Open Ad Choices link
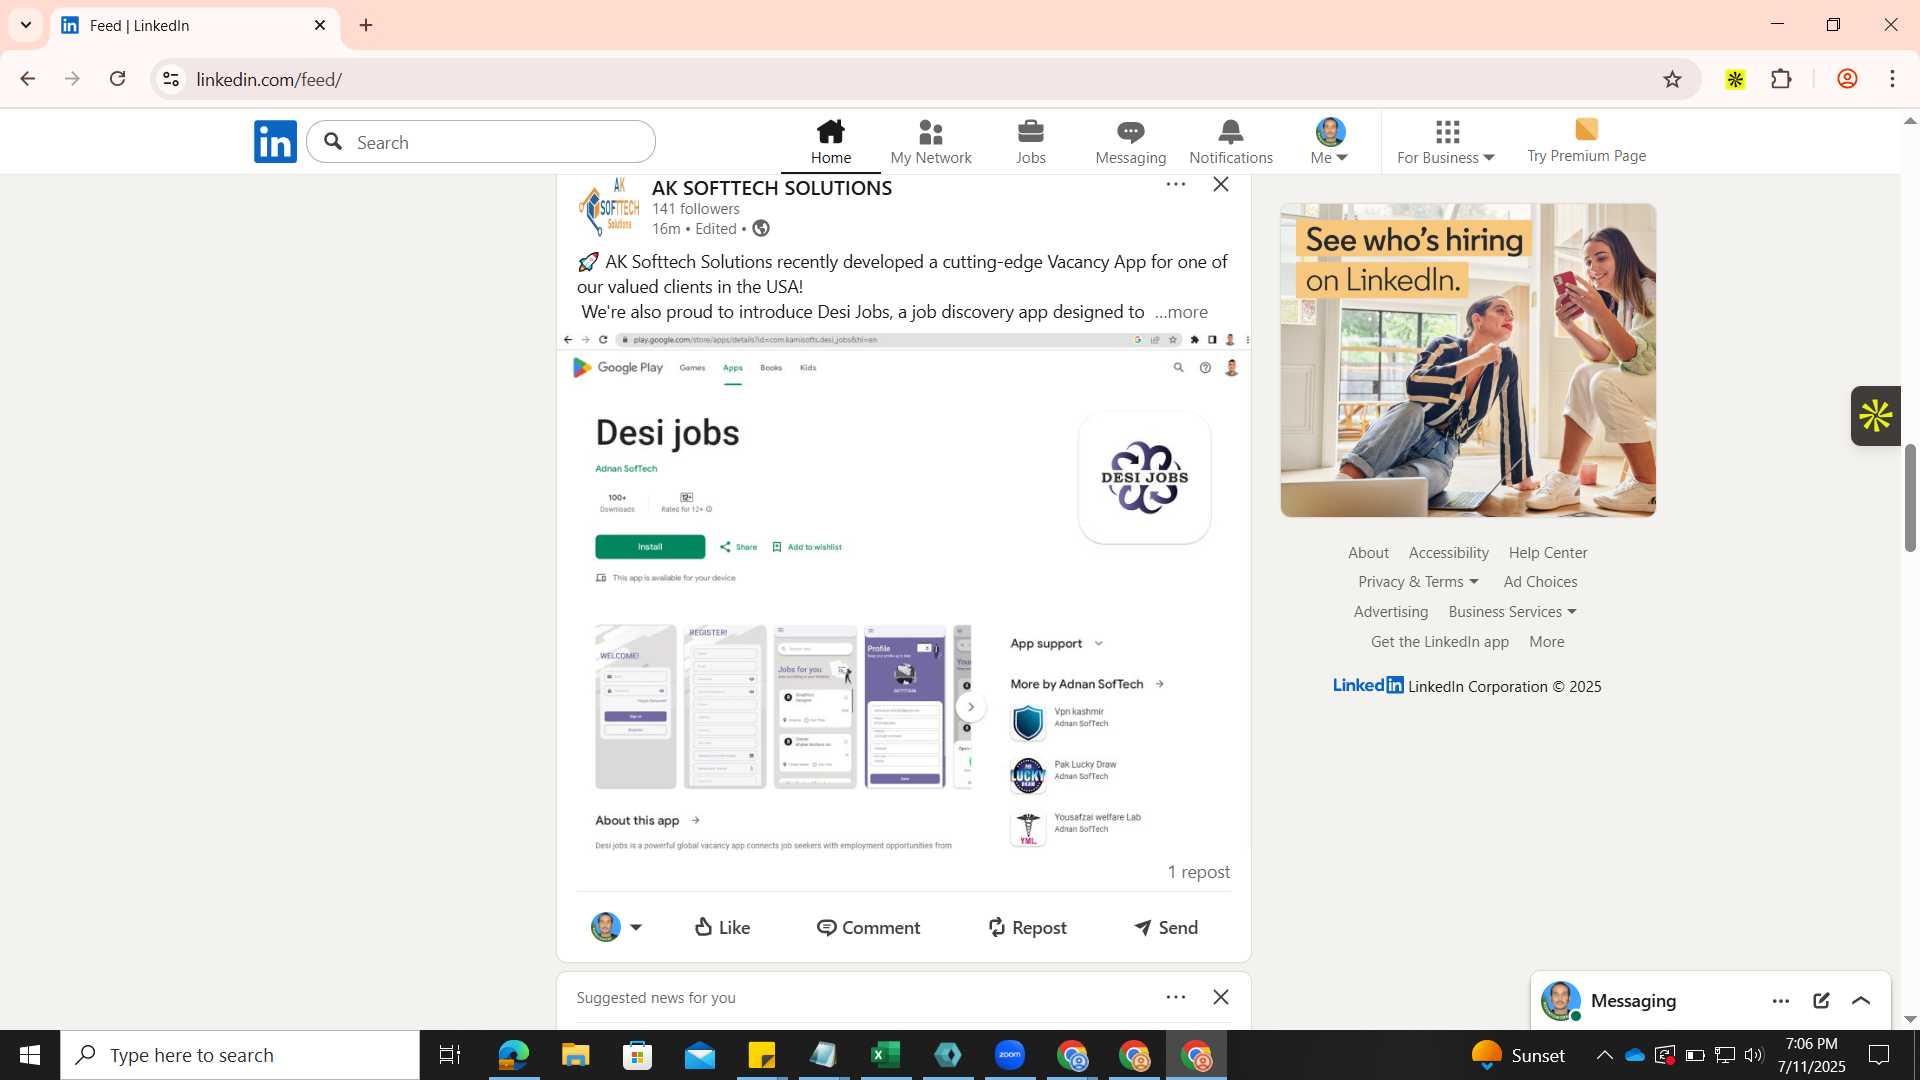1920x1080 pixels. coord(1540,582)
